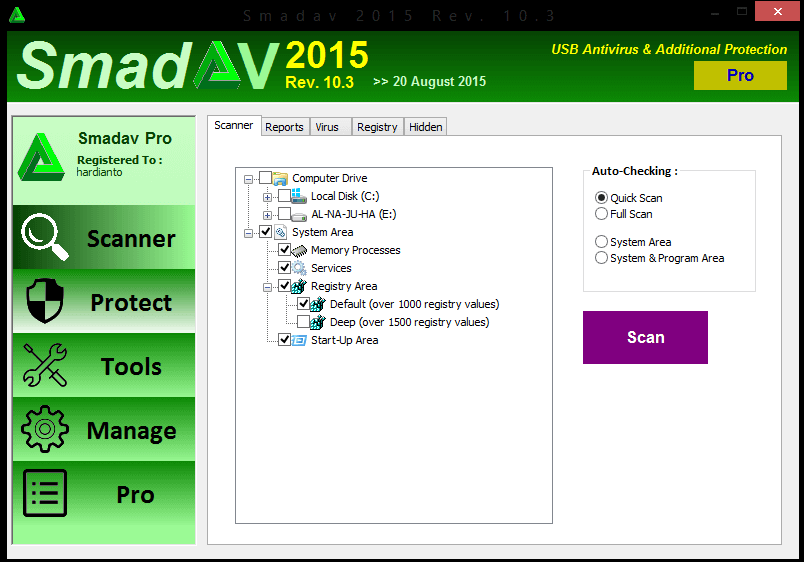The width and height of the screenshot is (804, 562).
Task: Select 'Deep (over 1500 registry values)' label
Action: click(x=409, y=322)
